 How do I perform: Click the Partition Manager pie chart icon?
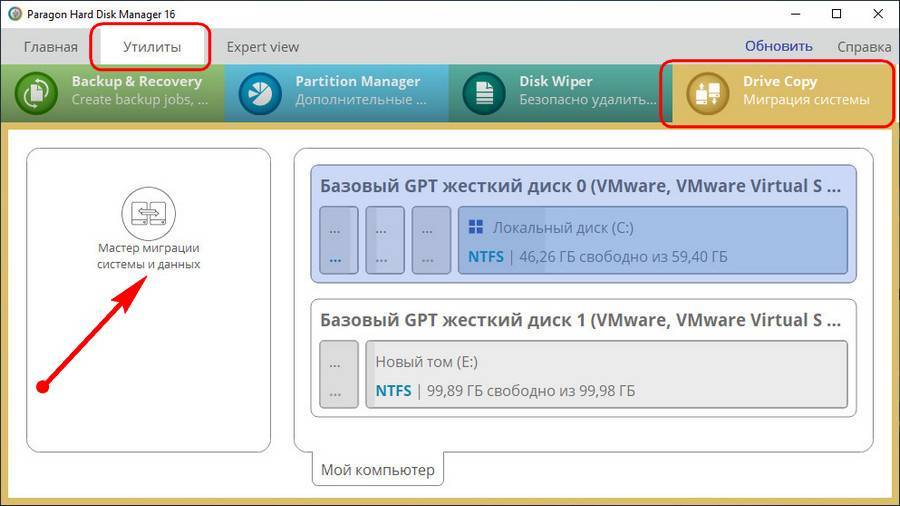tap(260, 93)
